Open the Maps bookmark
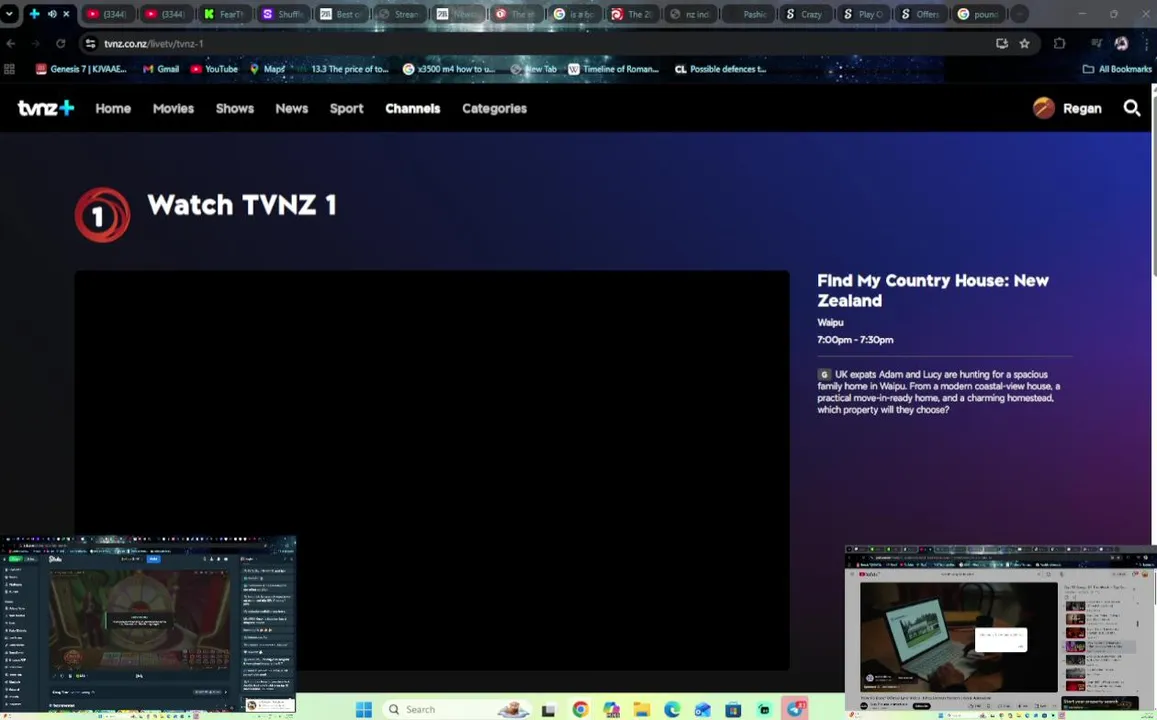Image resolution: width=1157 pixels, height=720 pixels. point(267,69)
